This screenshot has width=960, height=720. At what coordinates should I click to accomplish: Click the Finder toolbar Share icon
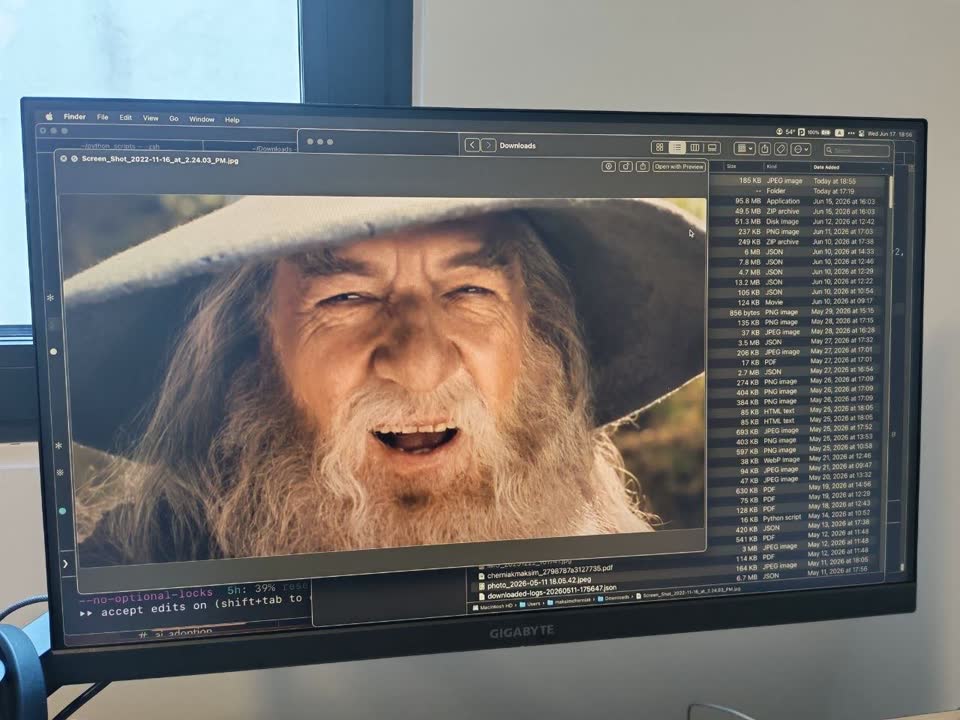(x=765, y=149)
